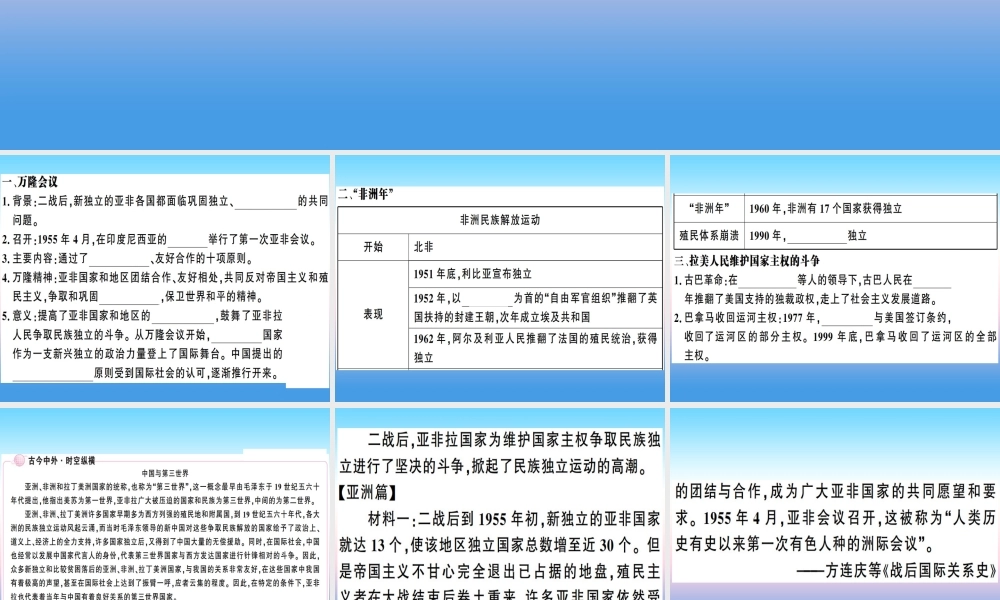This screenshot has width=1000, height=600.
Task: Click the blank after 在印度尼西亚的
Action: pyautogui.click(x=188, y=240)
